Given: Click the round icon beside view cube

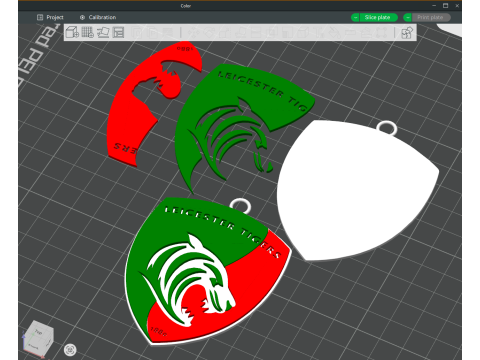Looking at the screenshot, I should 70,350.
